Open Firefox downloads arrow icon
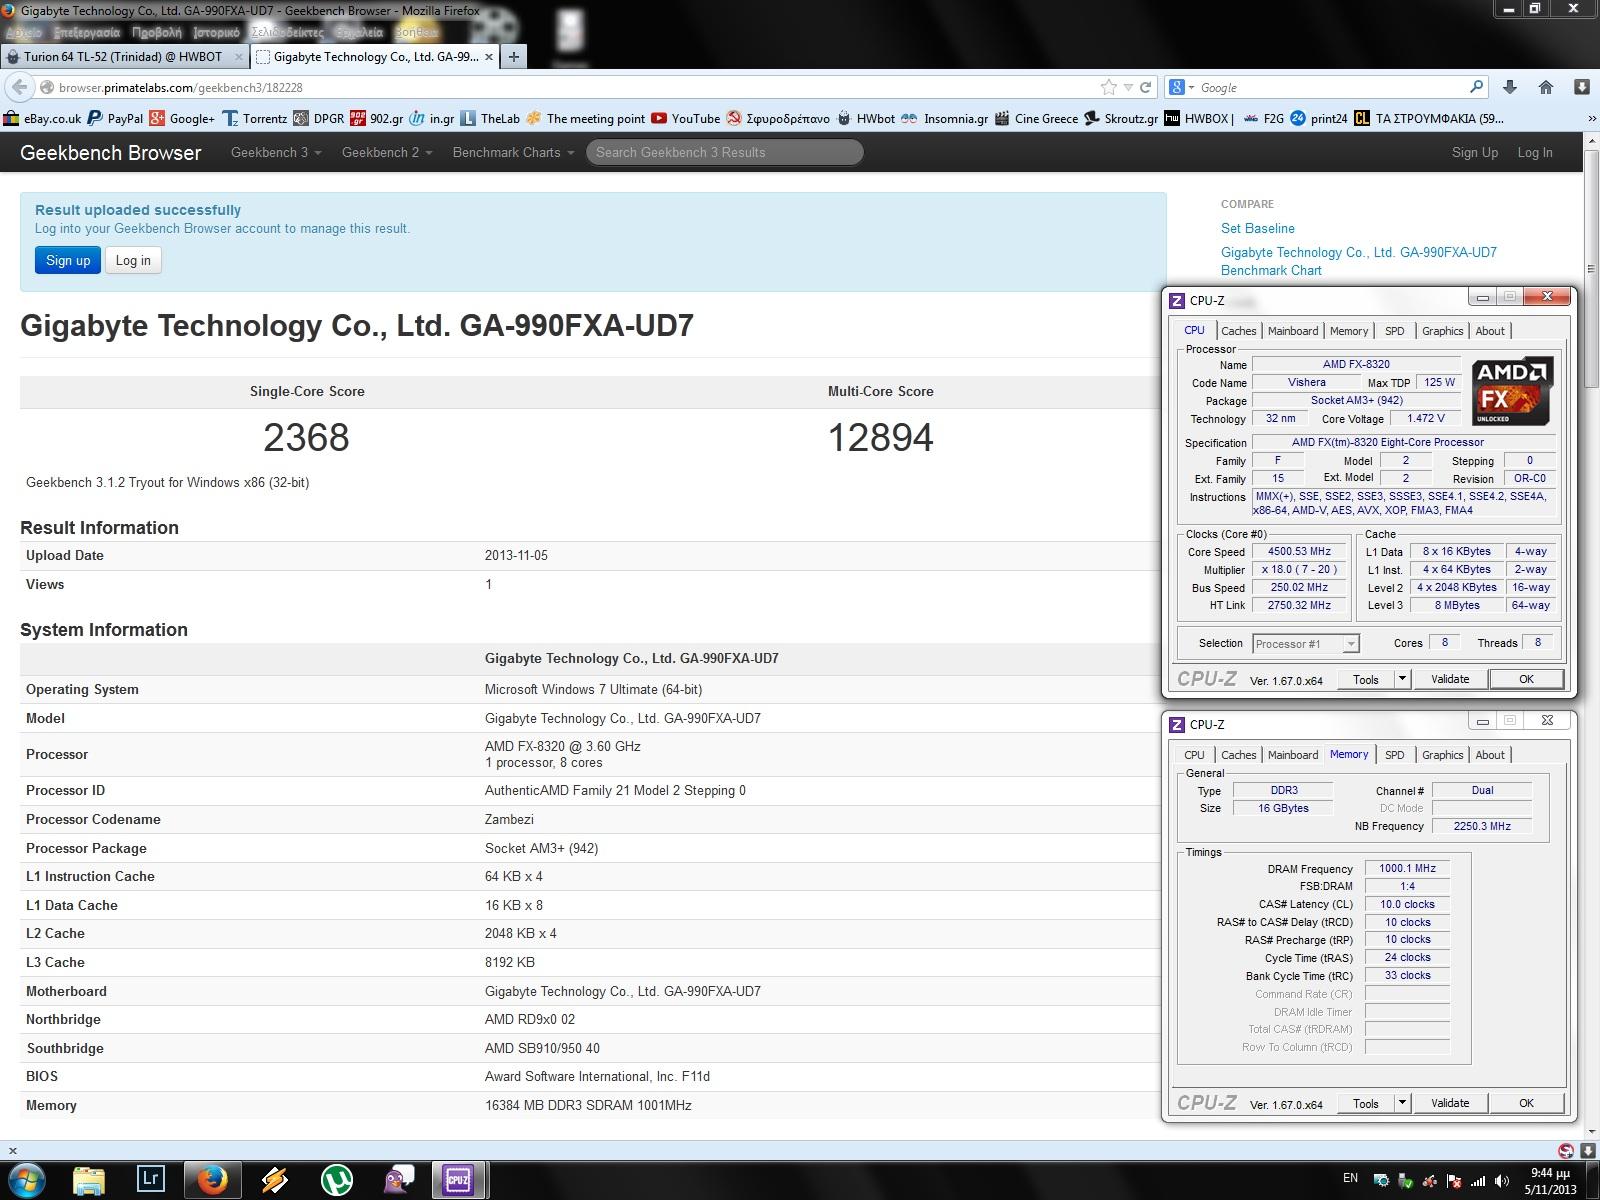Screen dimensions: 1600x1200 pyautogui.click(x=1510, y=87)
